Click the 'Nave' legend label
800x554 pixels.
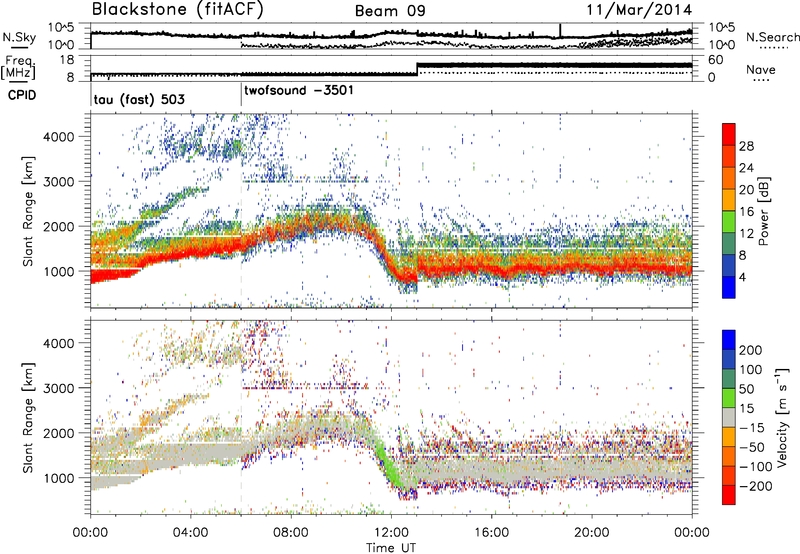(x=760, y=69)
